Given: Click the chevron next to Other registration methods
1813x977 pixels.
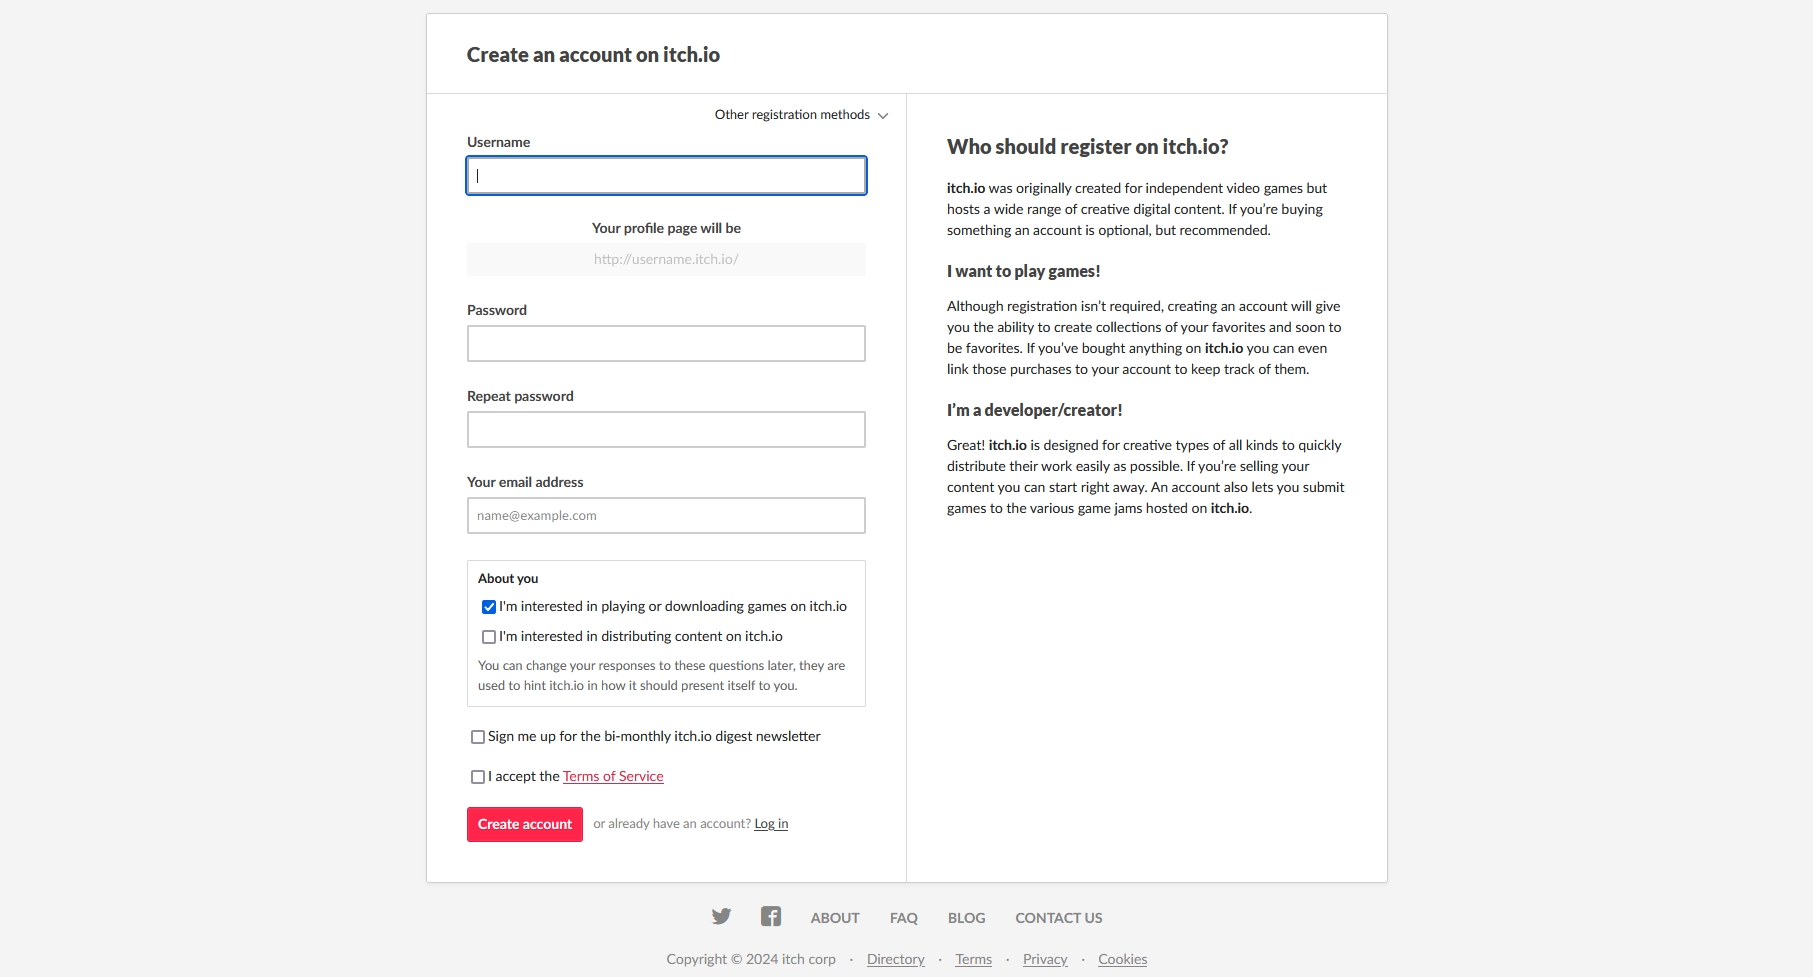Looking at the screenshot, I should click(x=883, y=116).
